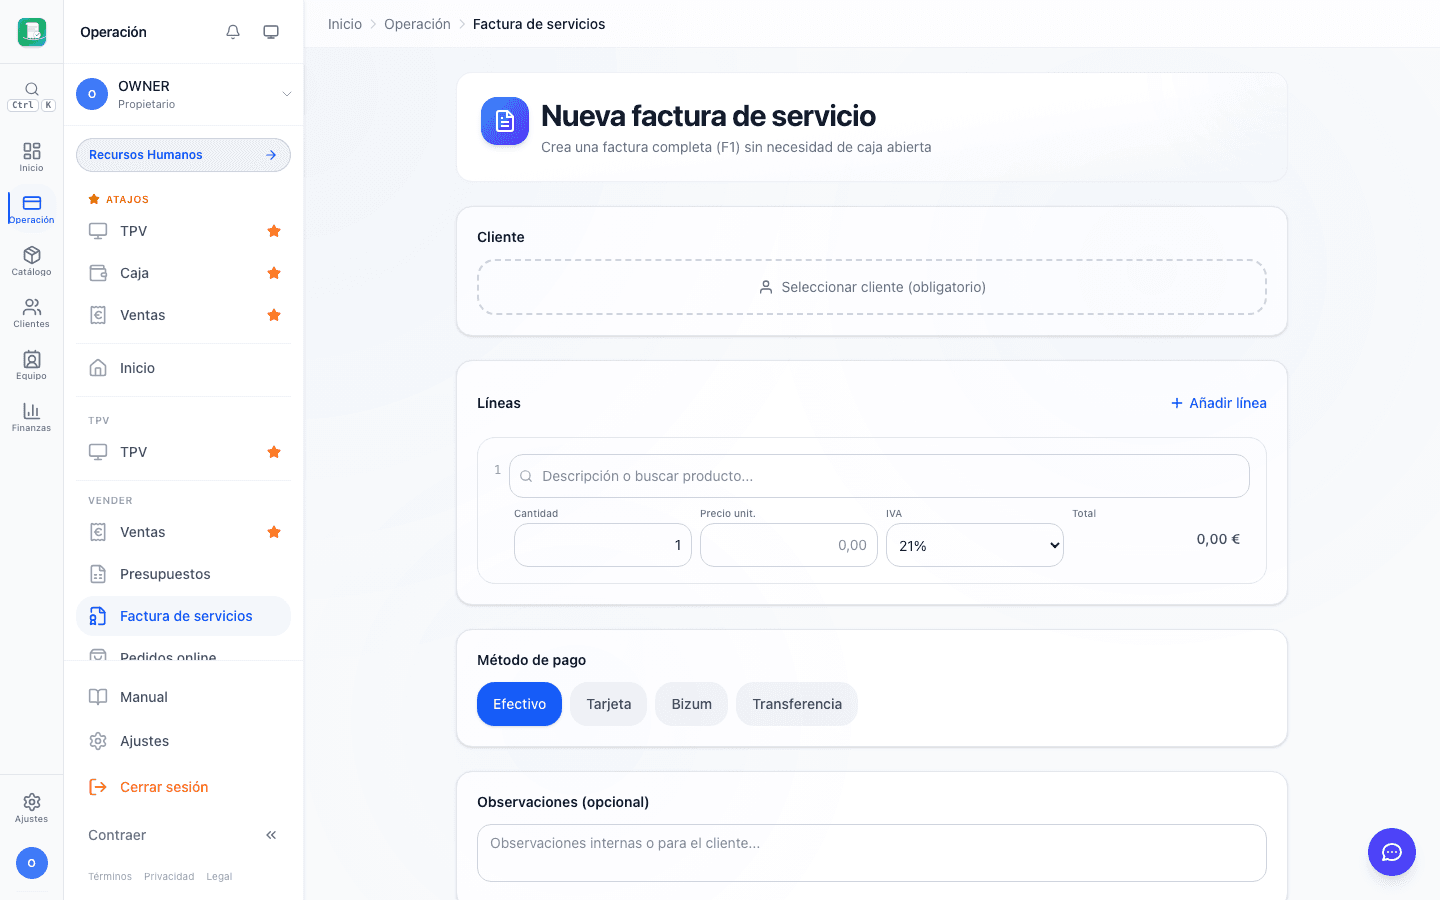
Task: Open Manual in sidebar
Action: pyautogui.click(x=183, y=697)
